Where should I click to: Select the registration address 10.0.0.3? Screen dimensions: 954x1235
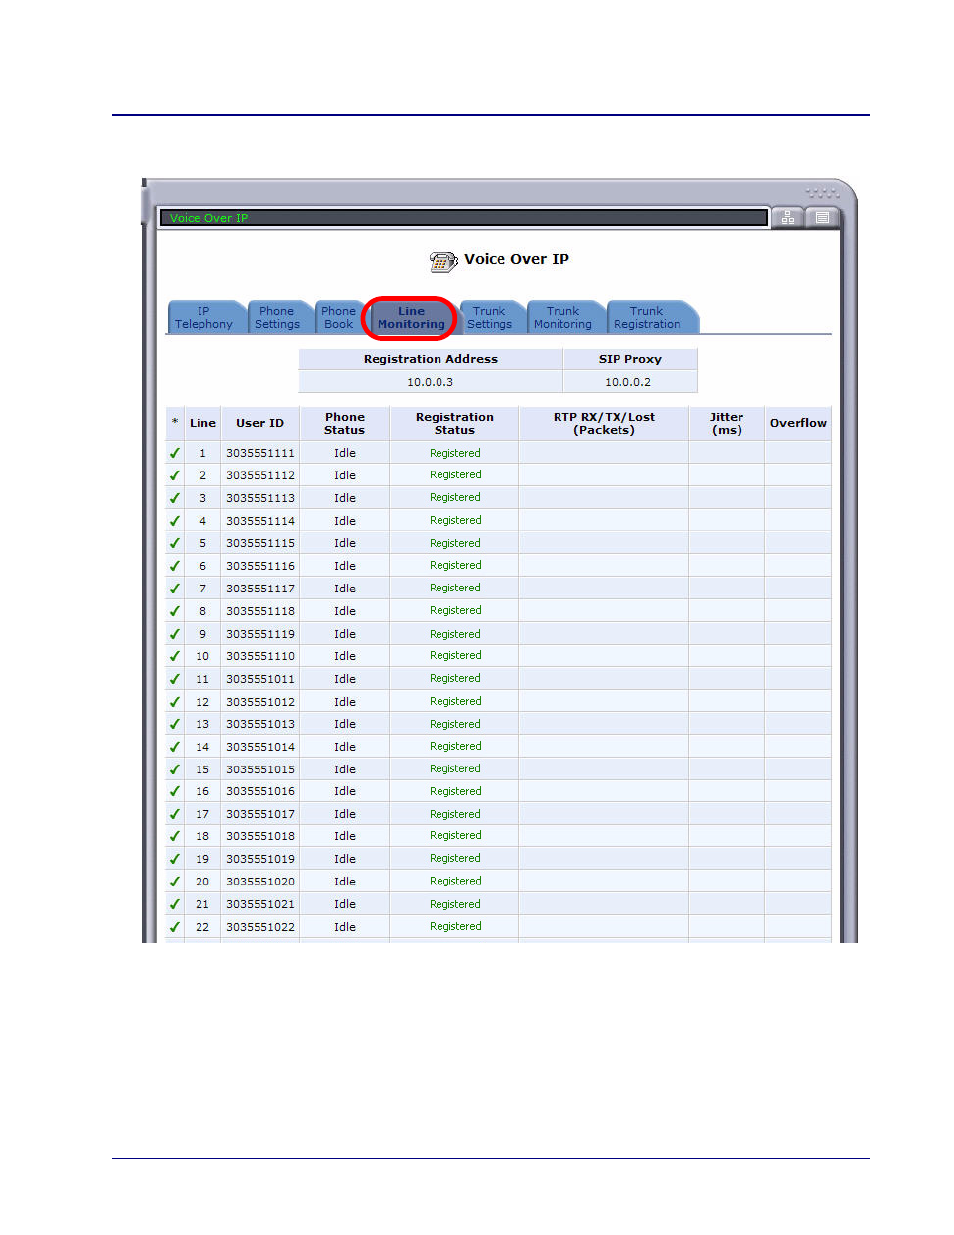(430, 382)
